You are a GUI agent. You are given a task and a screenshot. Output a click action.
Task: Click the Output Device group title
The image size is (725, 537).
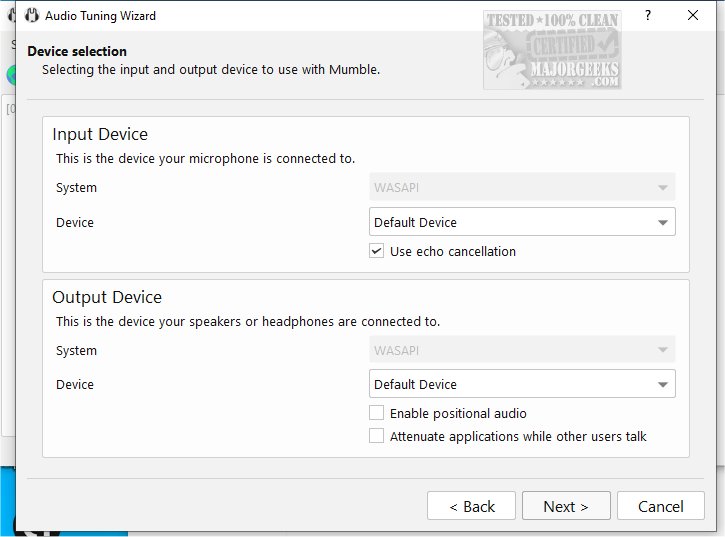[x=107, y=297]
